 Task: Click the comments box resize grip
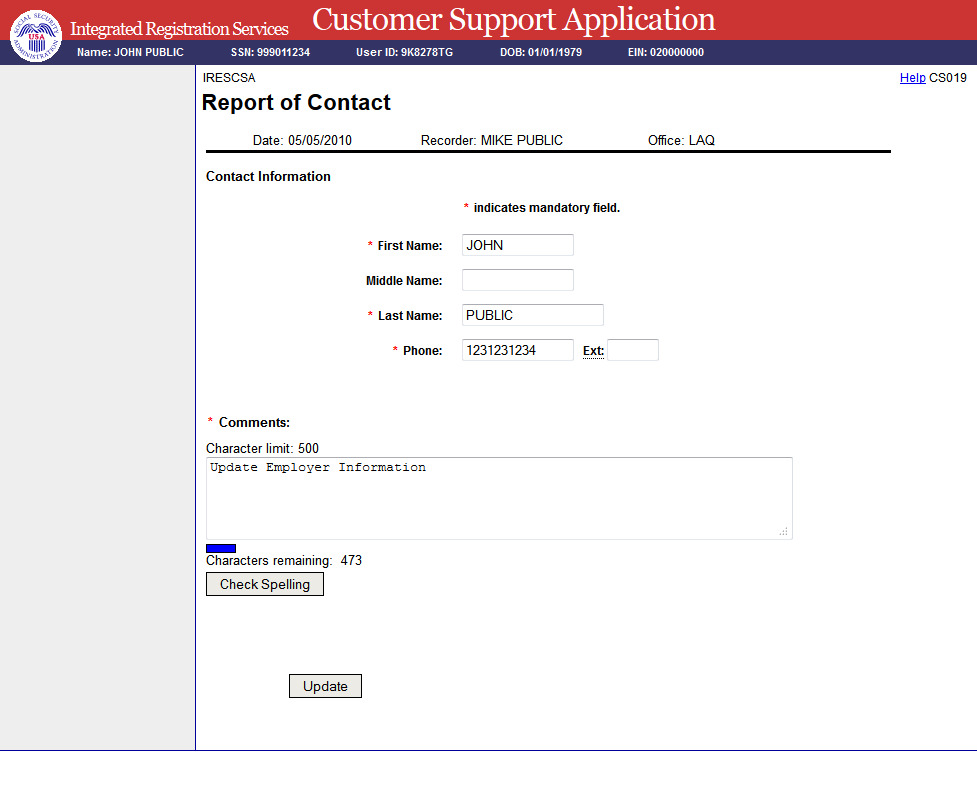(783, 532)
